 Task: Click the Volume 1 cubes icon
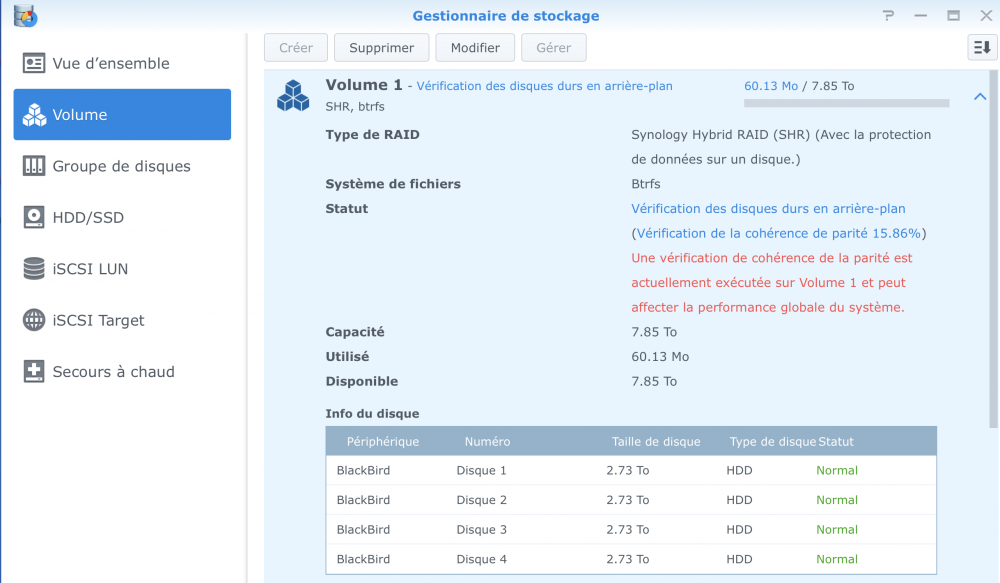click(x=294, y=96)
